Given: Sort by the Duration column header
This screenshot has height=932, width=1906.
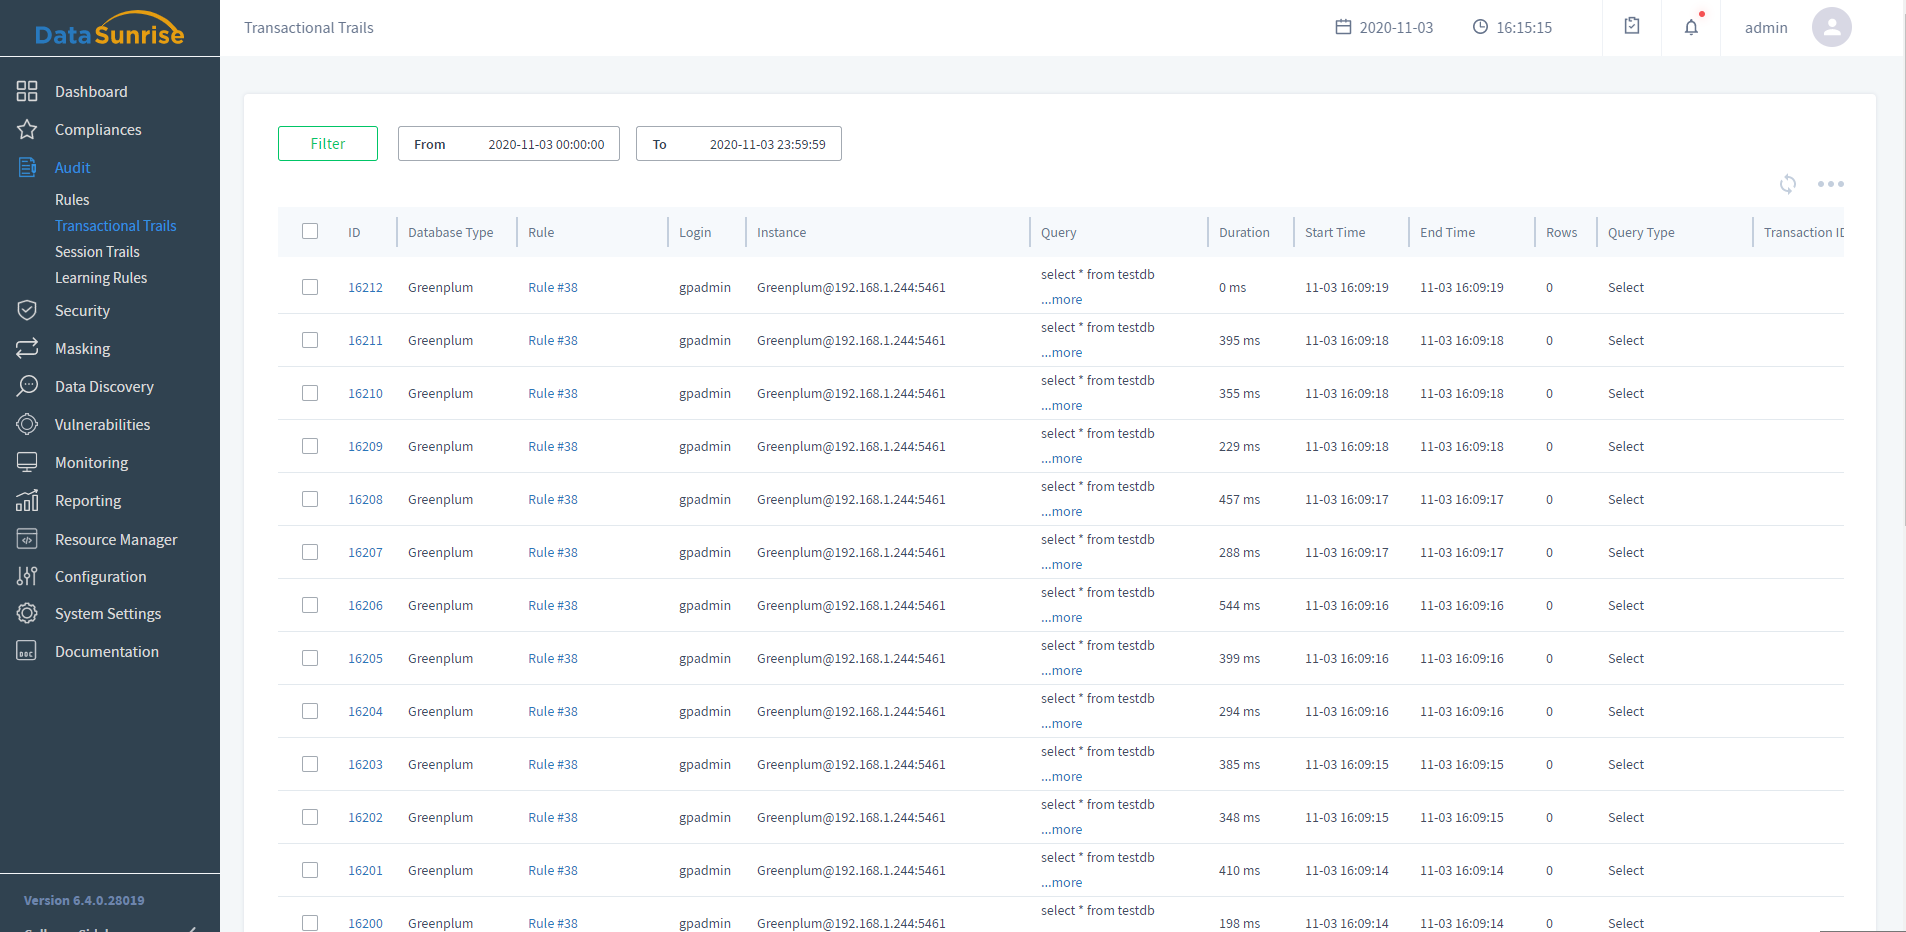Looking at the screenshot, I should tap(1244, 232).
